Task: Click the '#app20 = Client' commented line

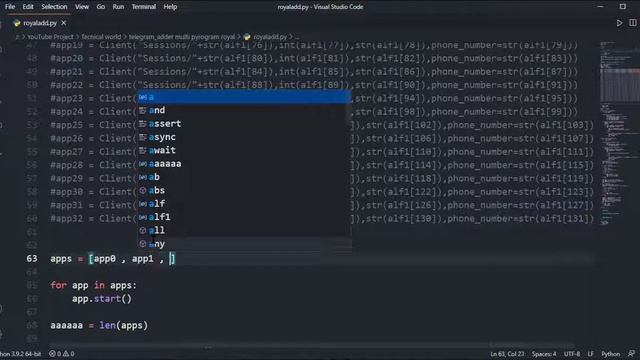Action: tap(314, 58)
